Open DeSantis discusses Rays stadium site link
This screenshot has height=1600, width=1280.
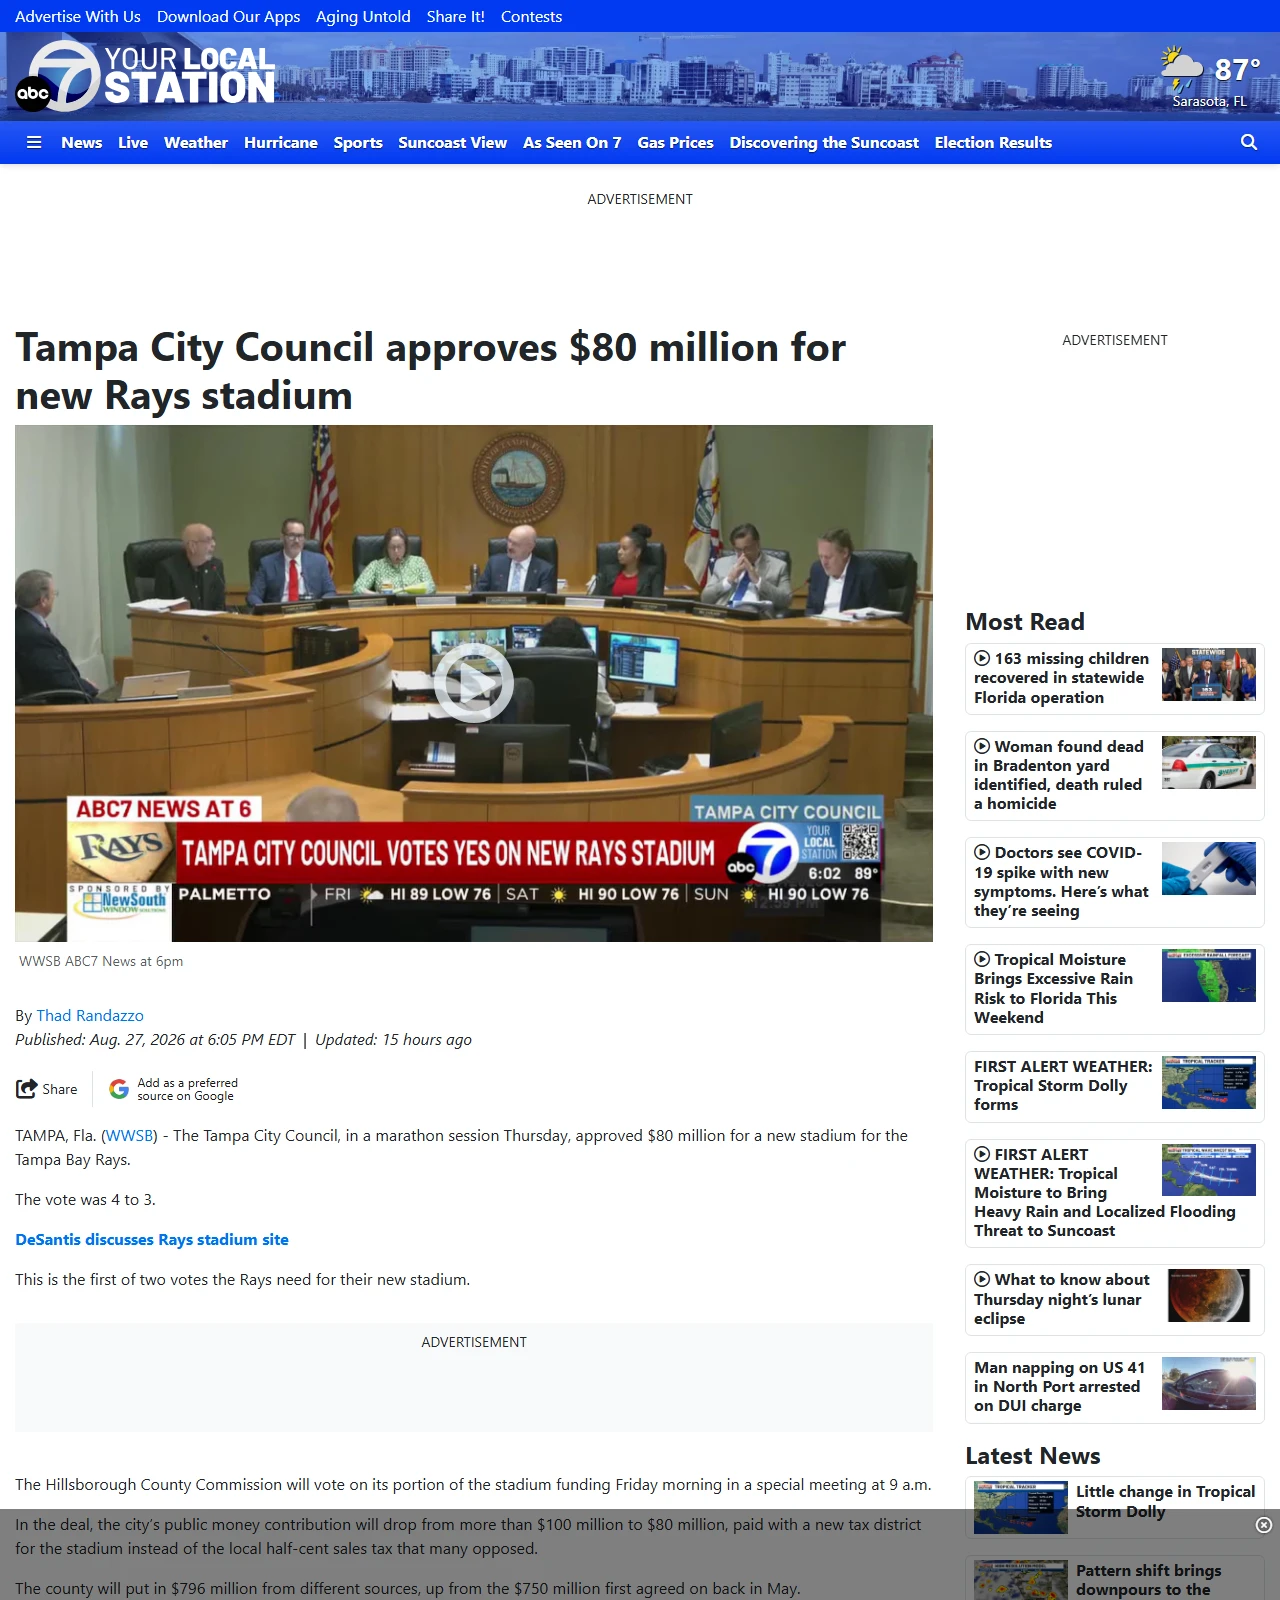click(x=152, y=1239)
